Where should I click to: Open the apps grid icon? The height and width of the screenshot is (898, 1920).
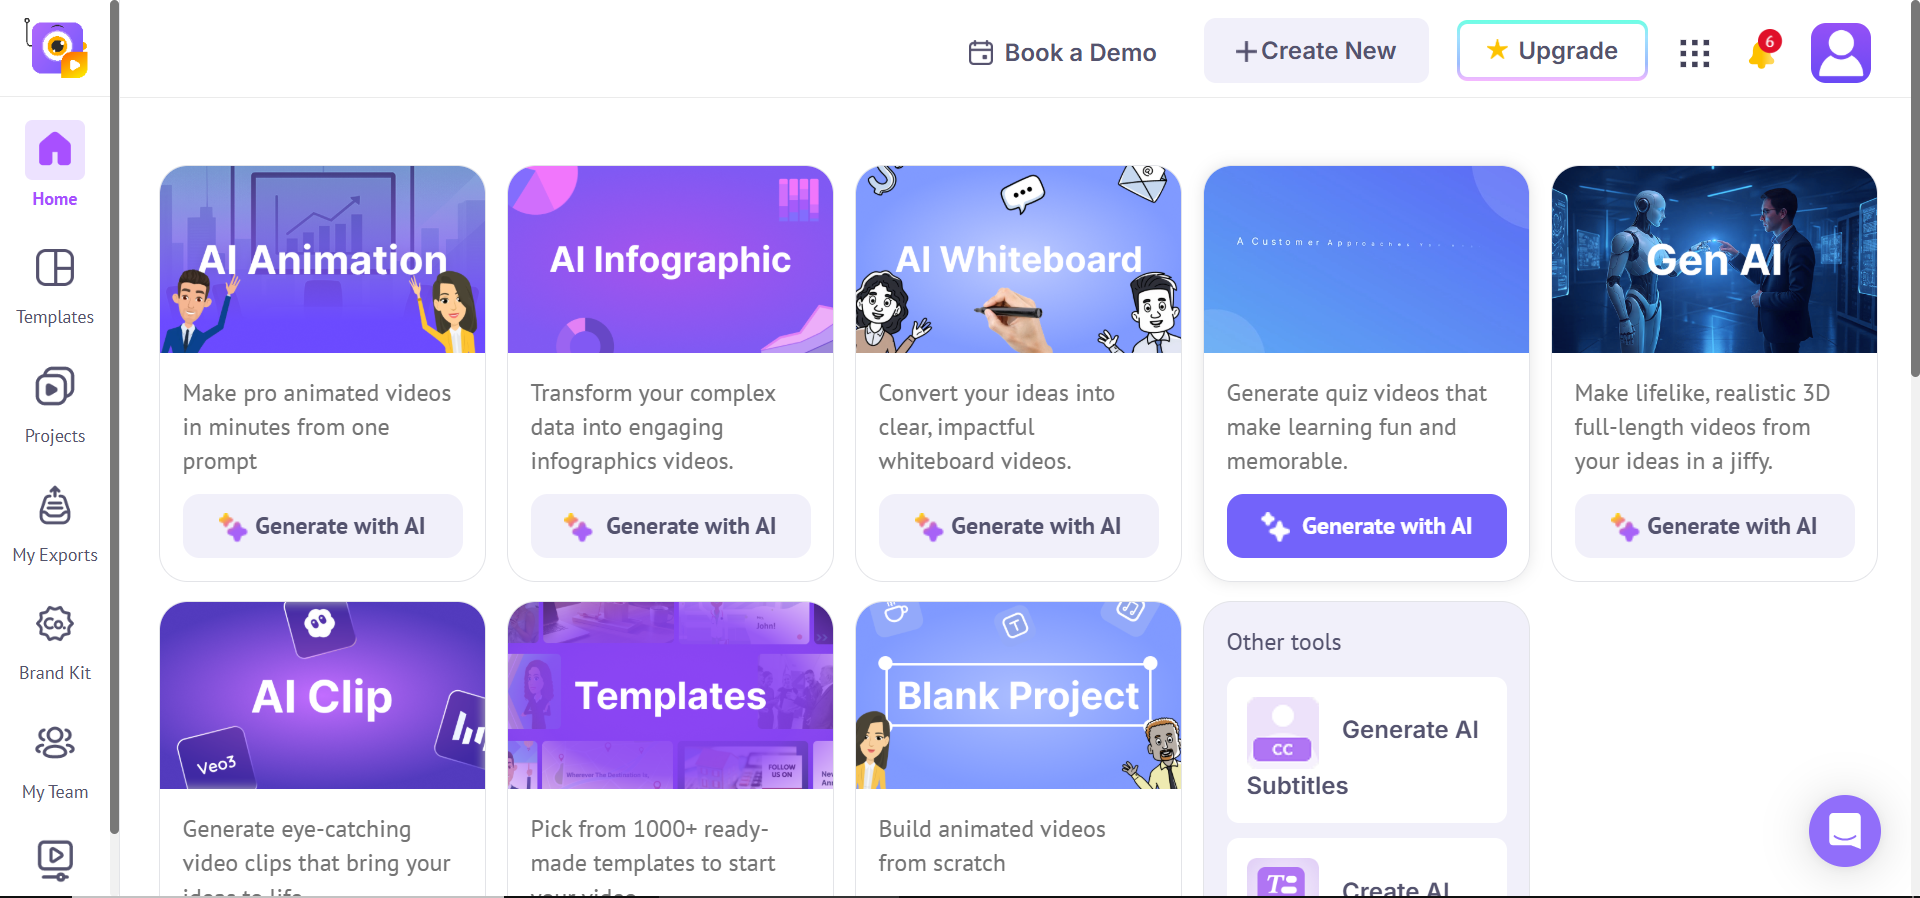tap(1695, 53)
